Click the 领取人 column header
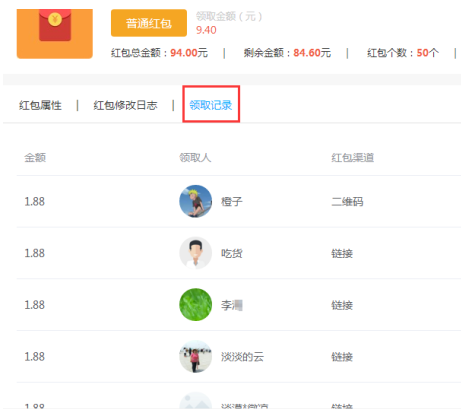Screen dimensions: 461x409 [195, 157]
